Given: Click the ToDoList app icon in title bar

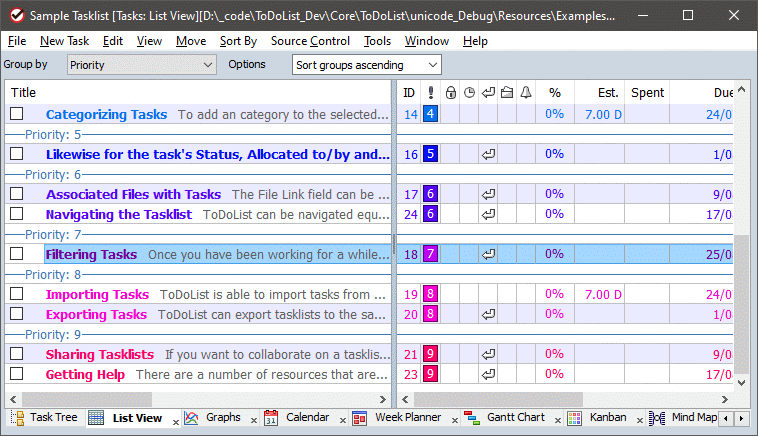Looking at the screenshot, I should 15,16.
